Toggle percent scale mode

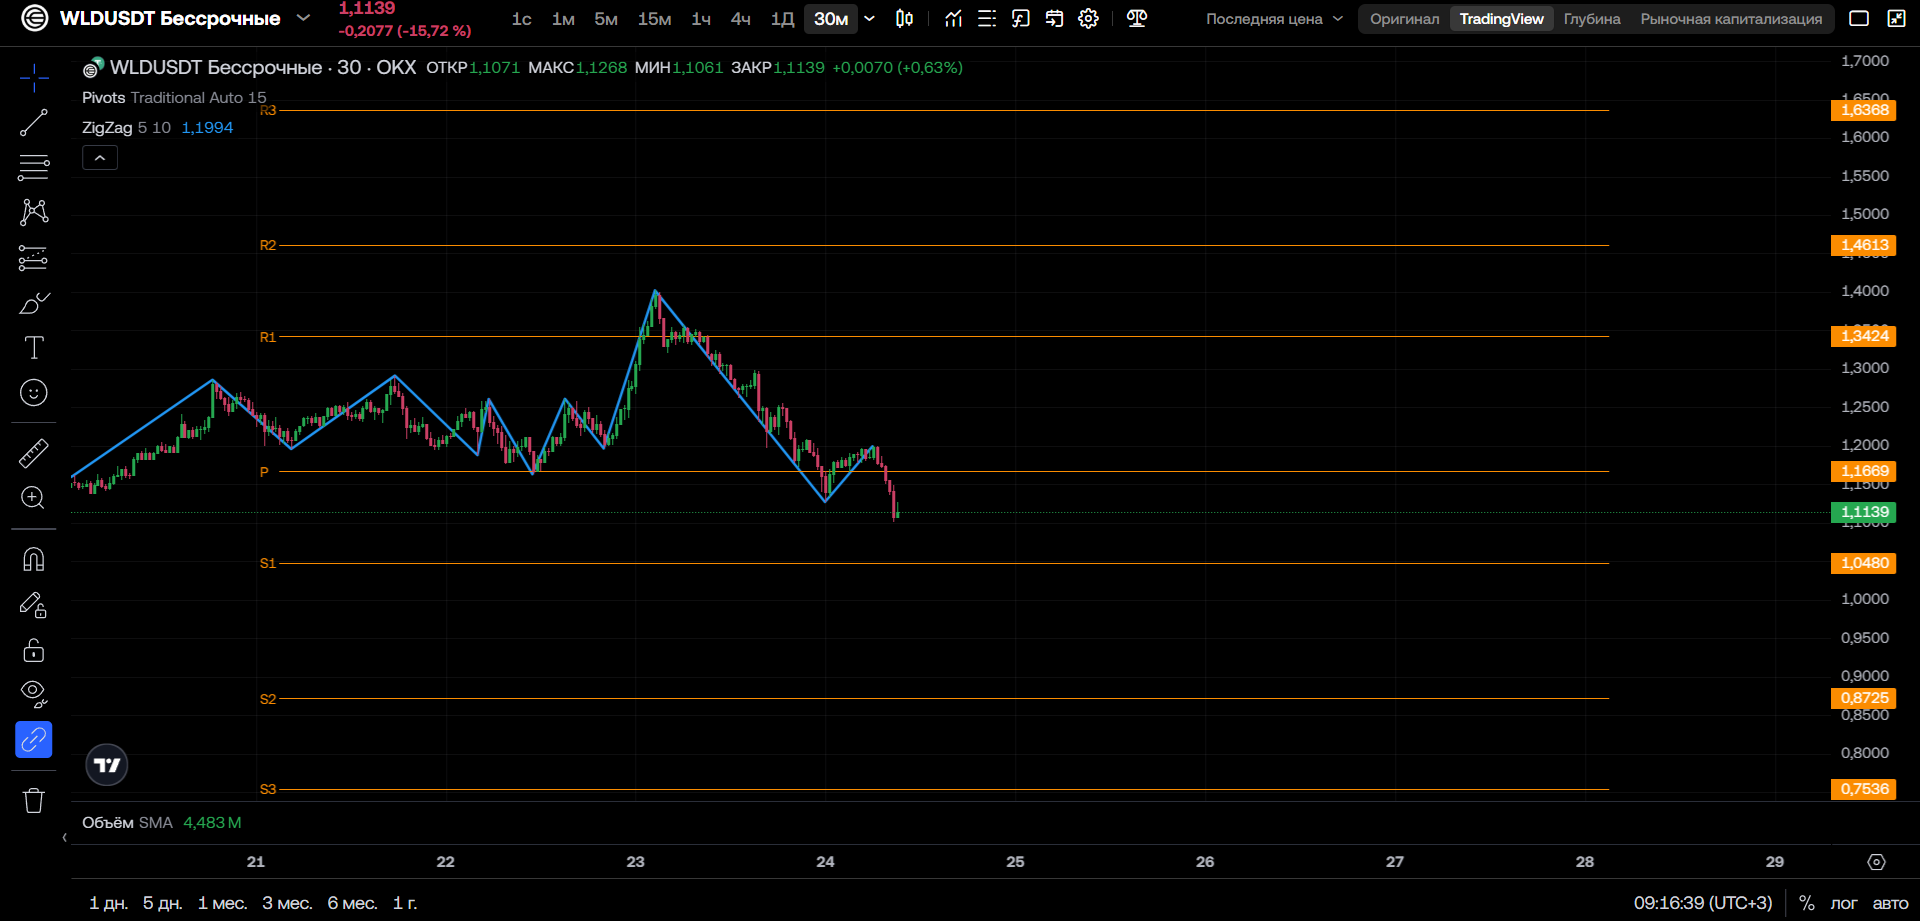click(x=1806, y=903)
